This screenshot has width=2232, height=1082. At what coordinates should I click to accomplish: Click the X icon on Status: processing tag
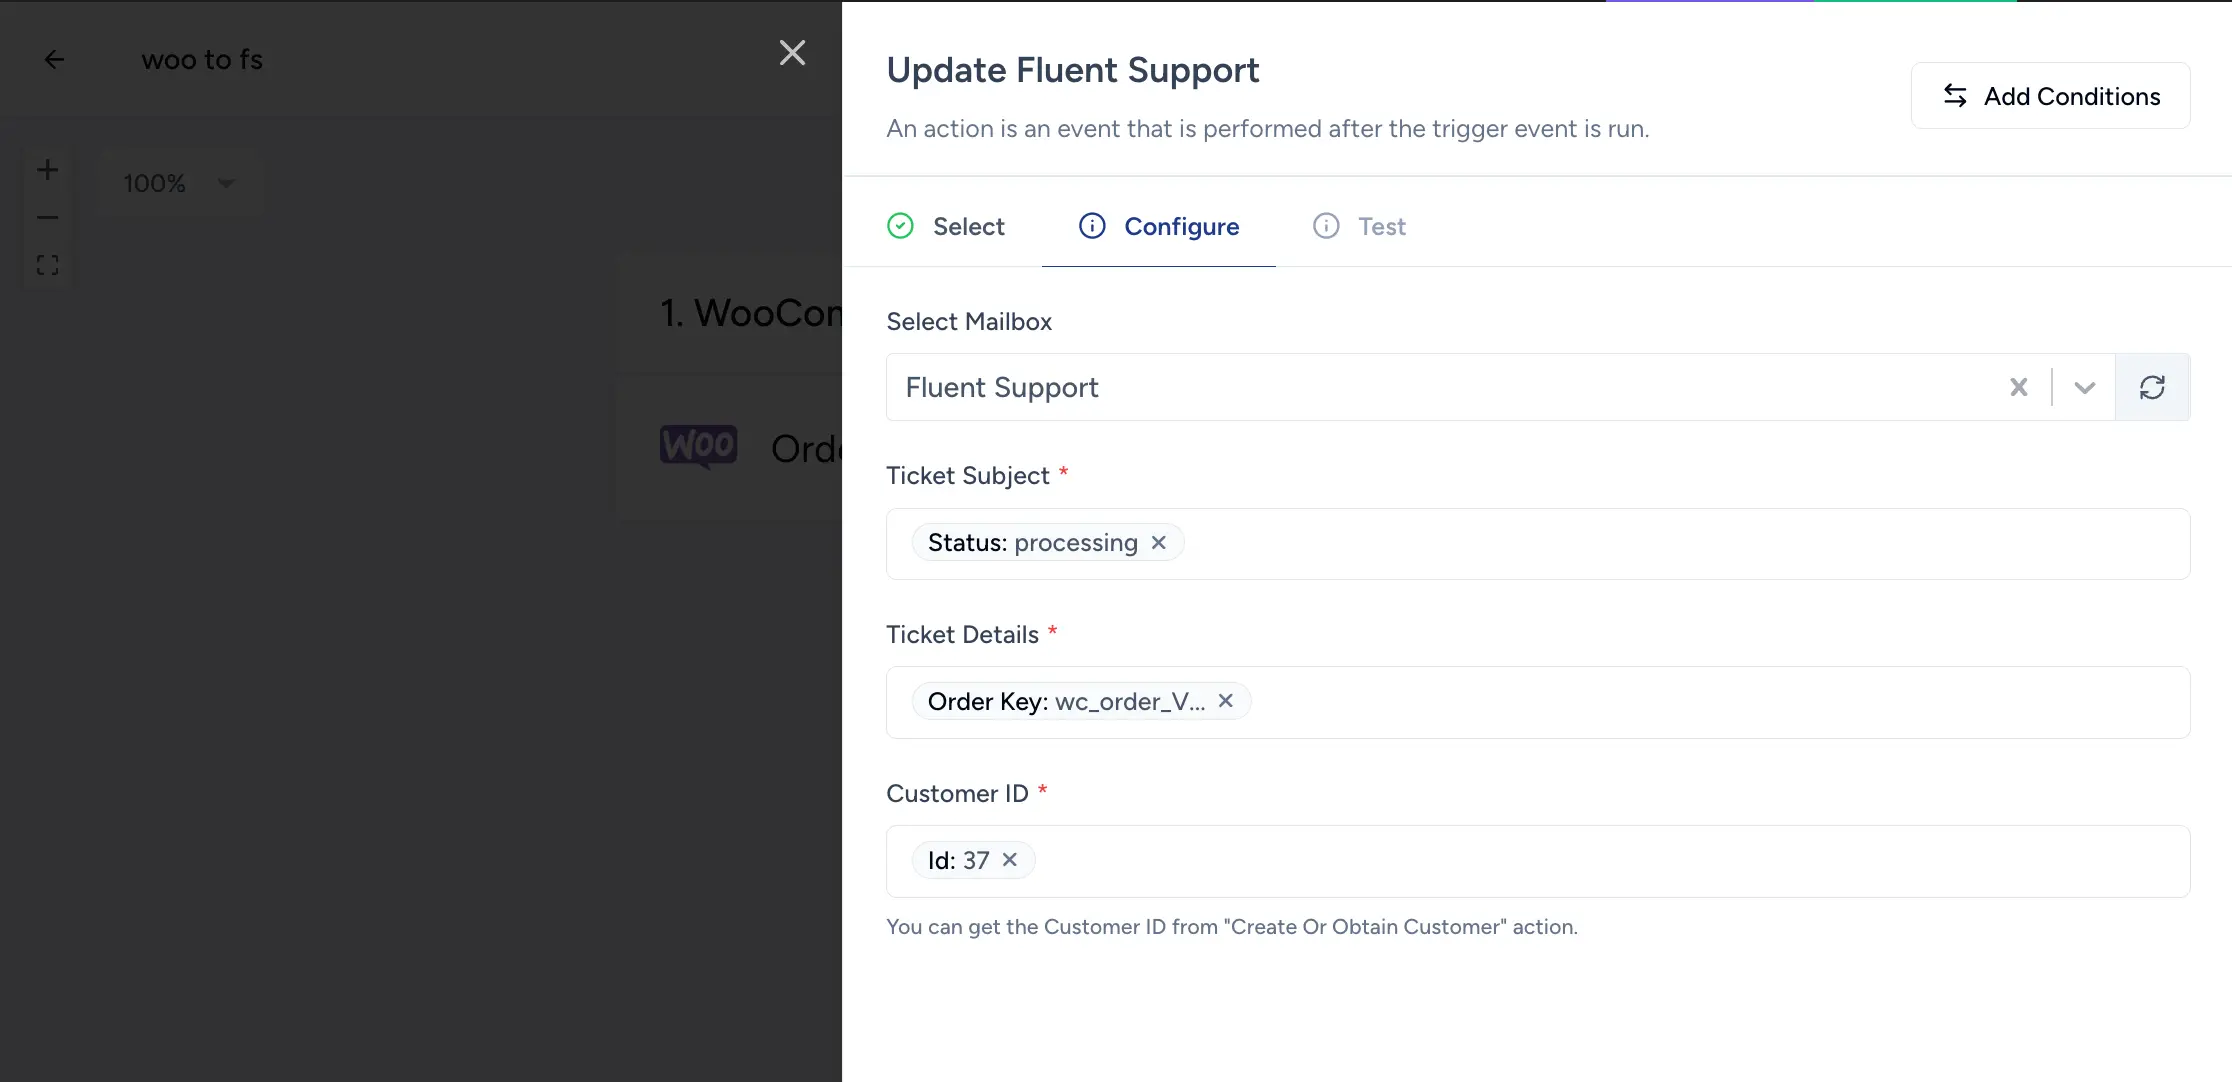(x=1160, y=542)
